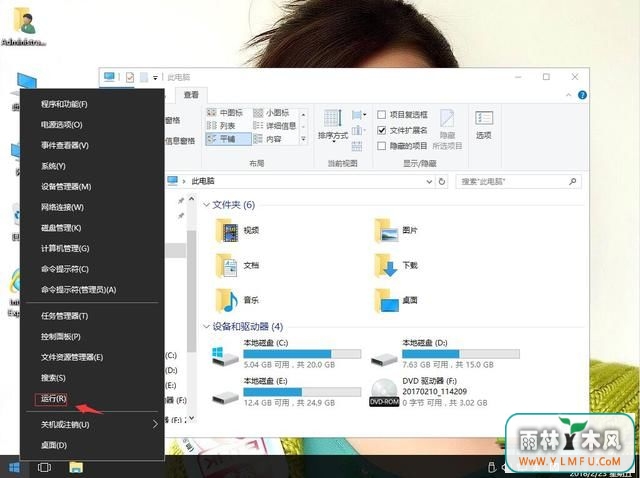Click D: drive usage bar
The width and height of the screenshot is (640, 478).
click(461, 353)
